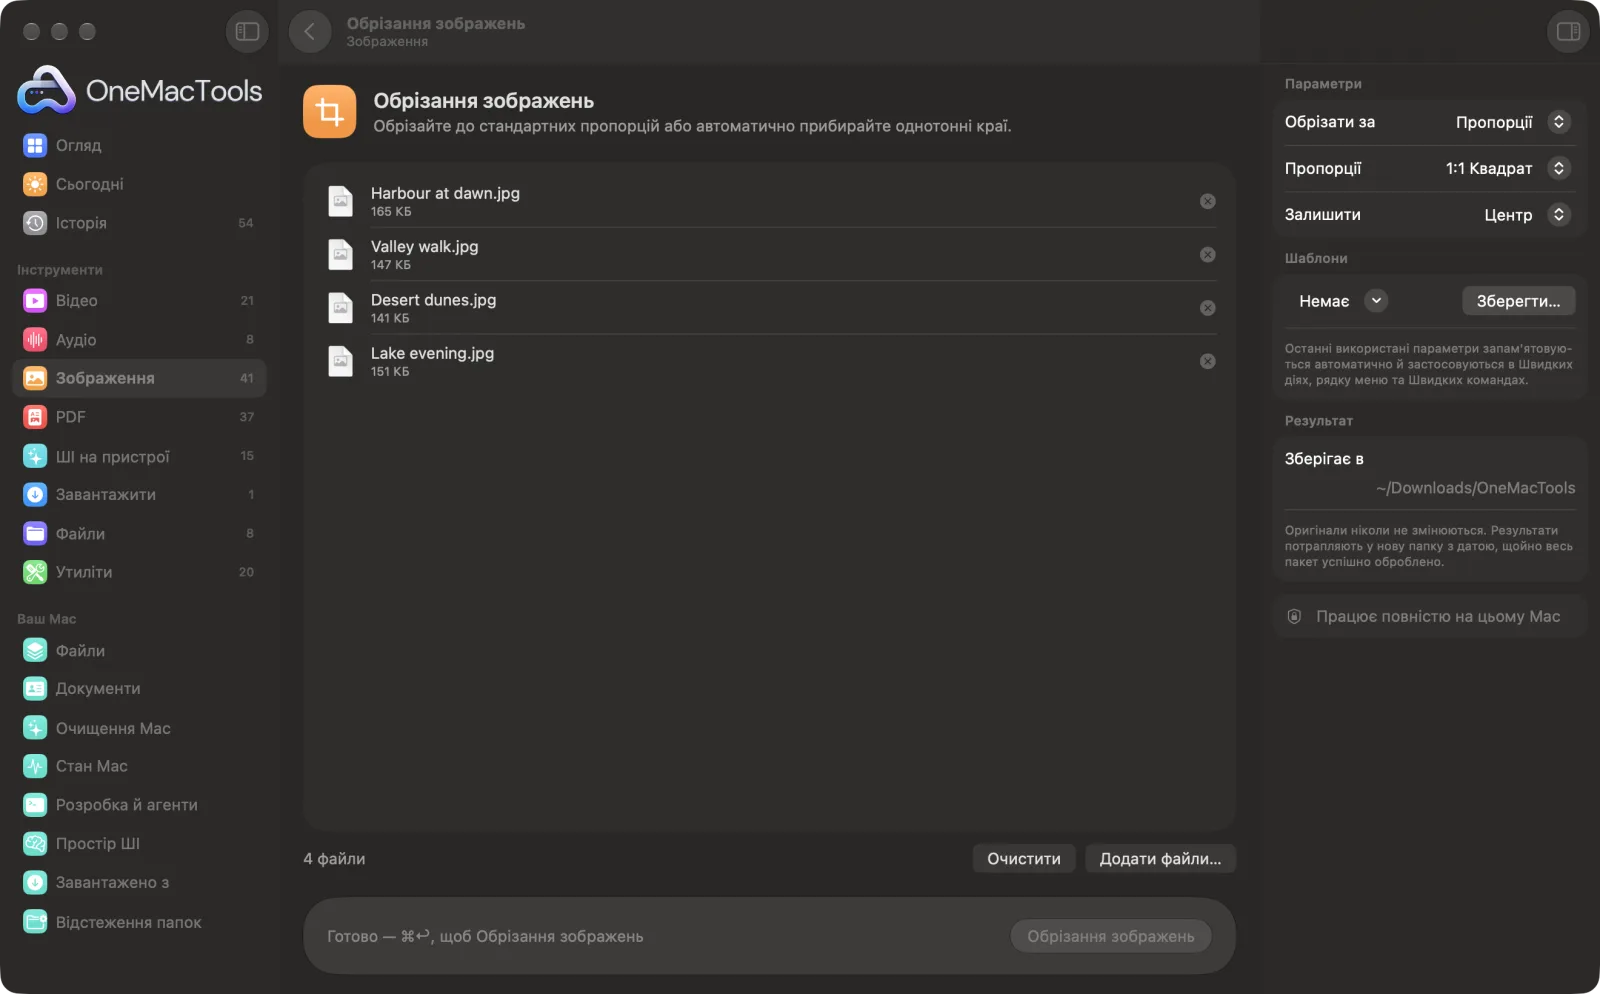The height and width of the screenshot is (994, 1600).
Task: Open Документи icon under Ваш Mac
Action: (35, 688)
